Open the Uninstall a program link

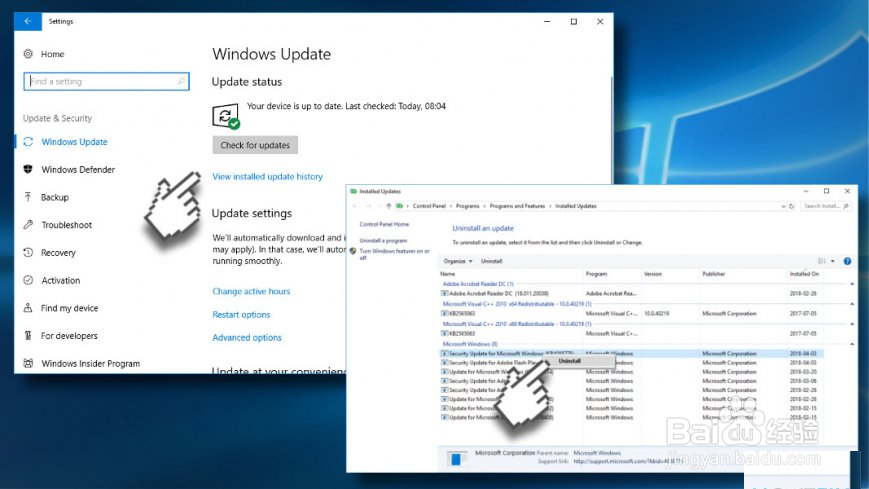click(383, 241)
